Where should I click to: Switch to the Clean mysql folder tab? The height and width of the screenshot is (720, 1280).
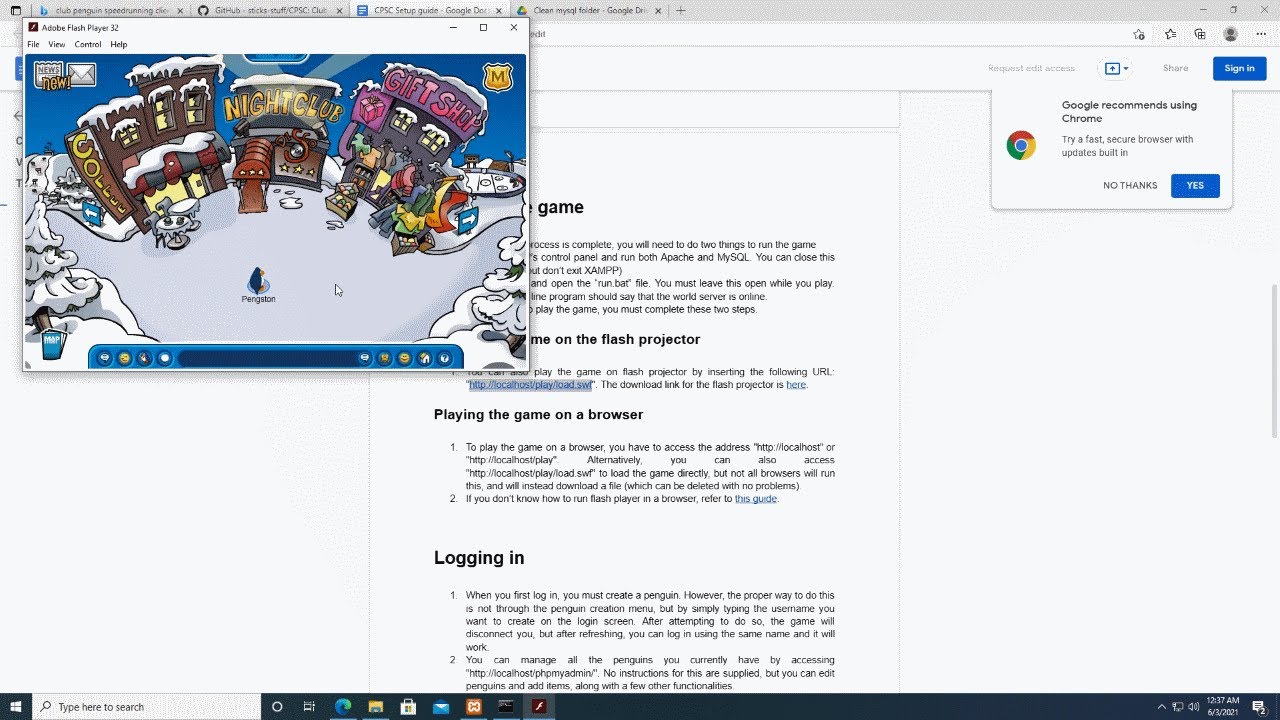click(588, 10)
